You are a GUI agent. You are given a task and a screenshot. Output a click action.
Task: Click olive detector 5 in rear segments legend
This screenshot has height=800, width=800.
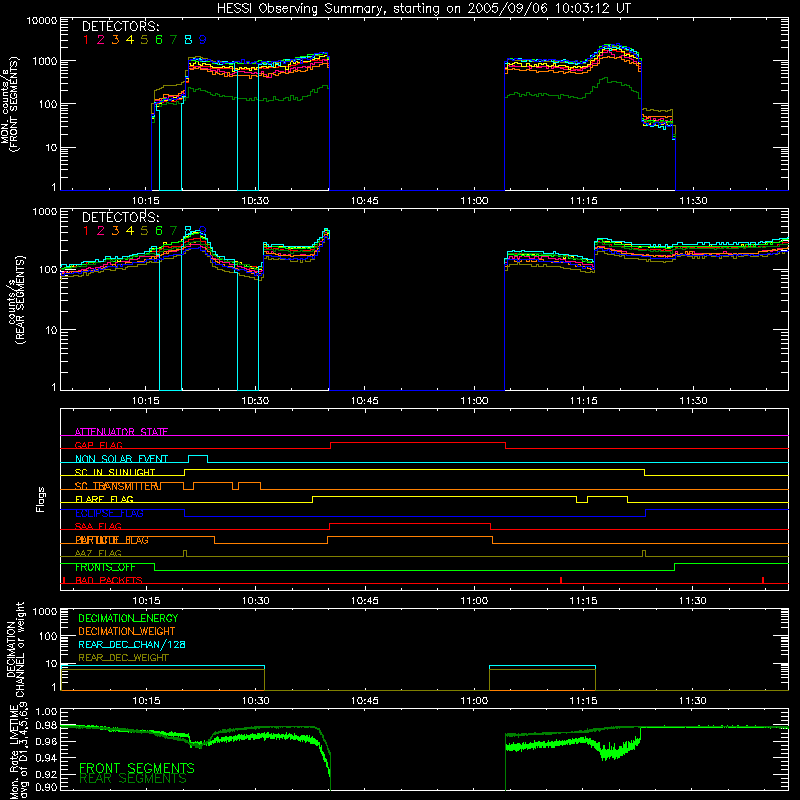pos(144,231)
